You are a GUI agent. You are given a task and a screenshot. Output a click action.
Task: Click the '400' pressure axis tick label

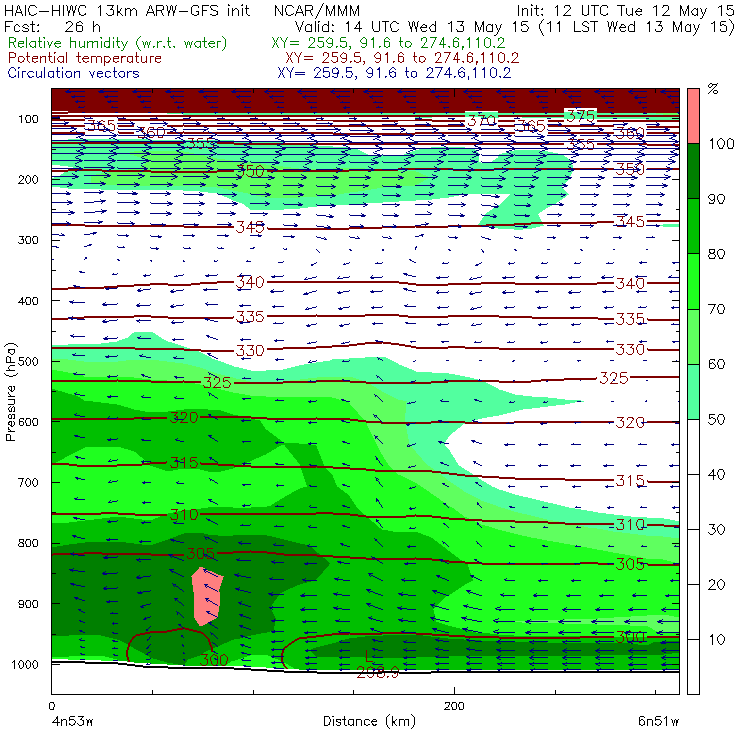tap(28, 301)
